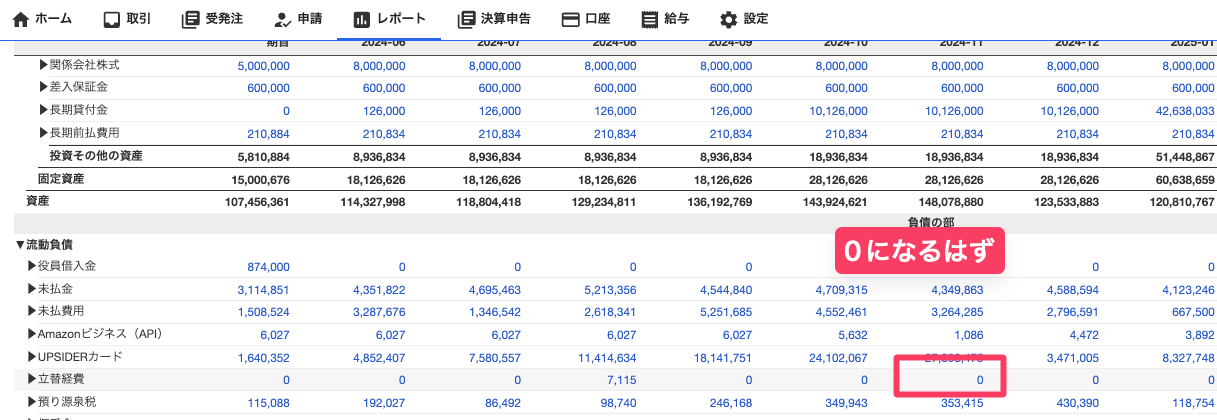
Task: Open 未払金 value 4,351,822
Action: click(x=379, y=290)
